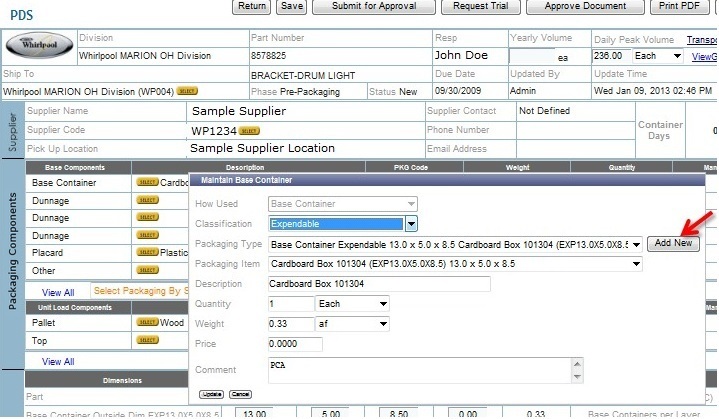The height and width of the screenshot is (419, 719).
Task: Click SELECT icon in Base Container row
Action: [147, 182]
